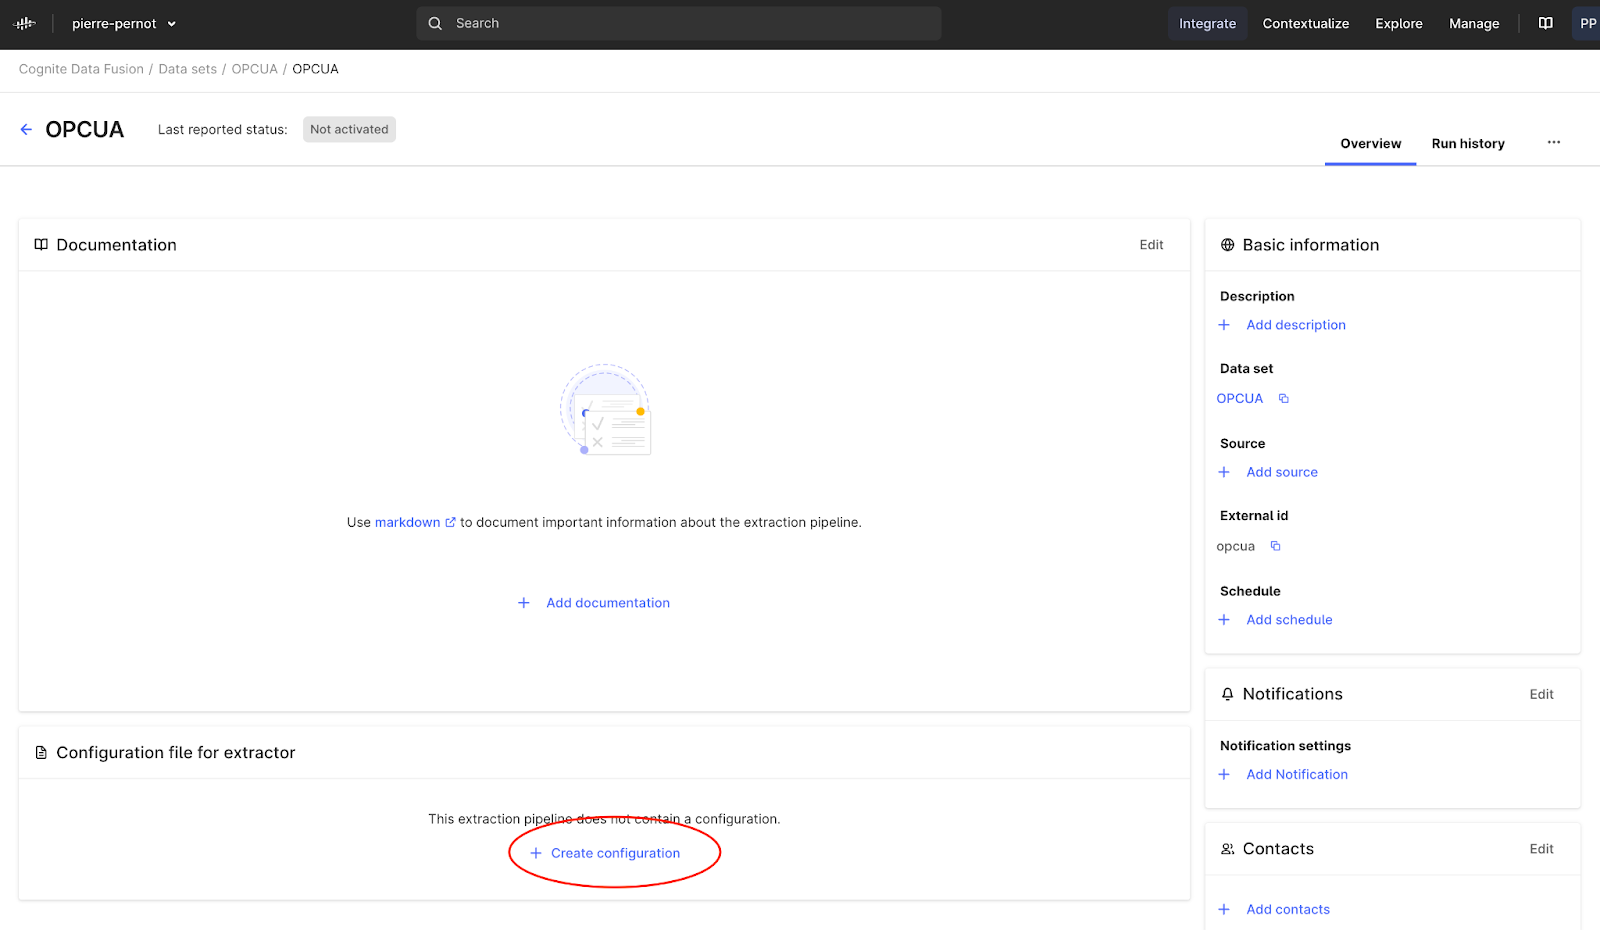Click the external link icon beside markdown
Viewport: 1600px width, 930px height.
(451, 522)
